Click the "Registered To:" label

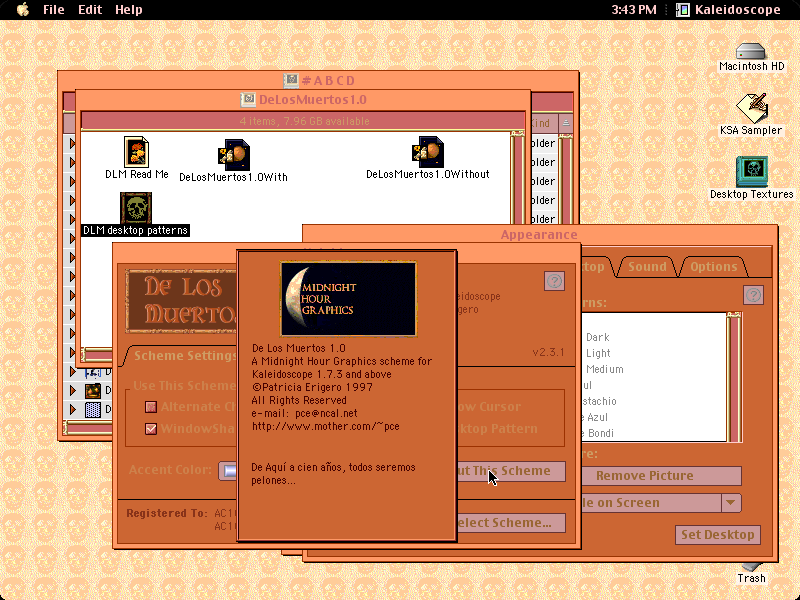coord(167,513)
